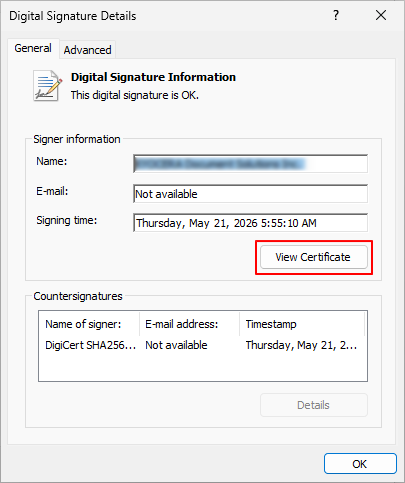The height and width of the screenshot is (483, 405).
Task: Click the 'This digital signature is OK.' text
Action: [135, 95]
